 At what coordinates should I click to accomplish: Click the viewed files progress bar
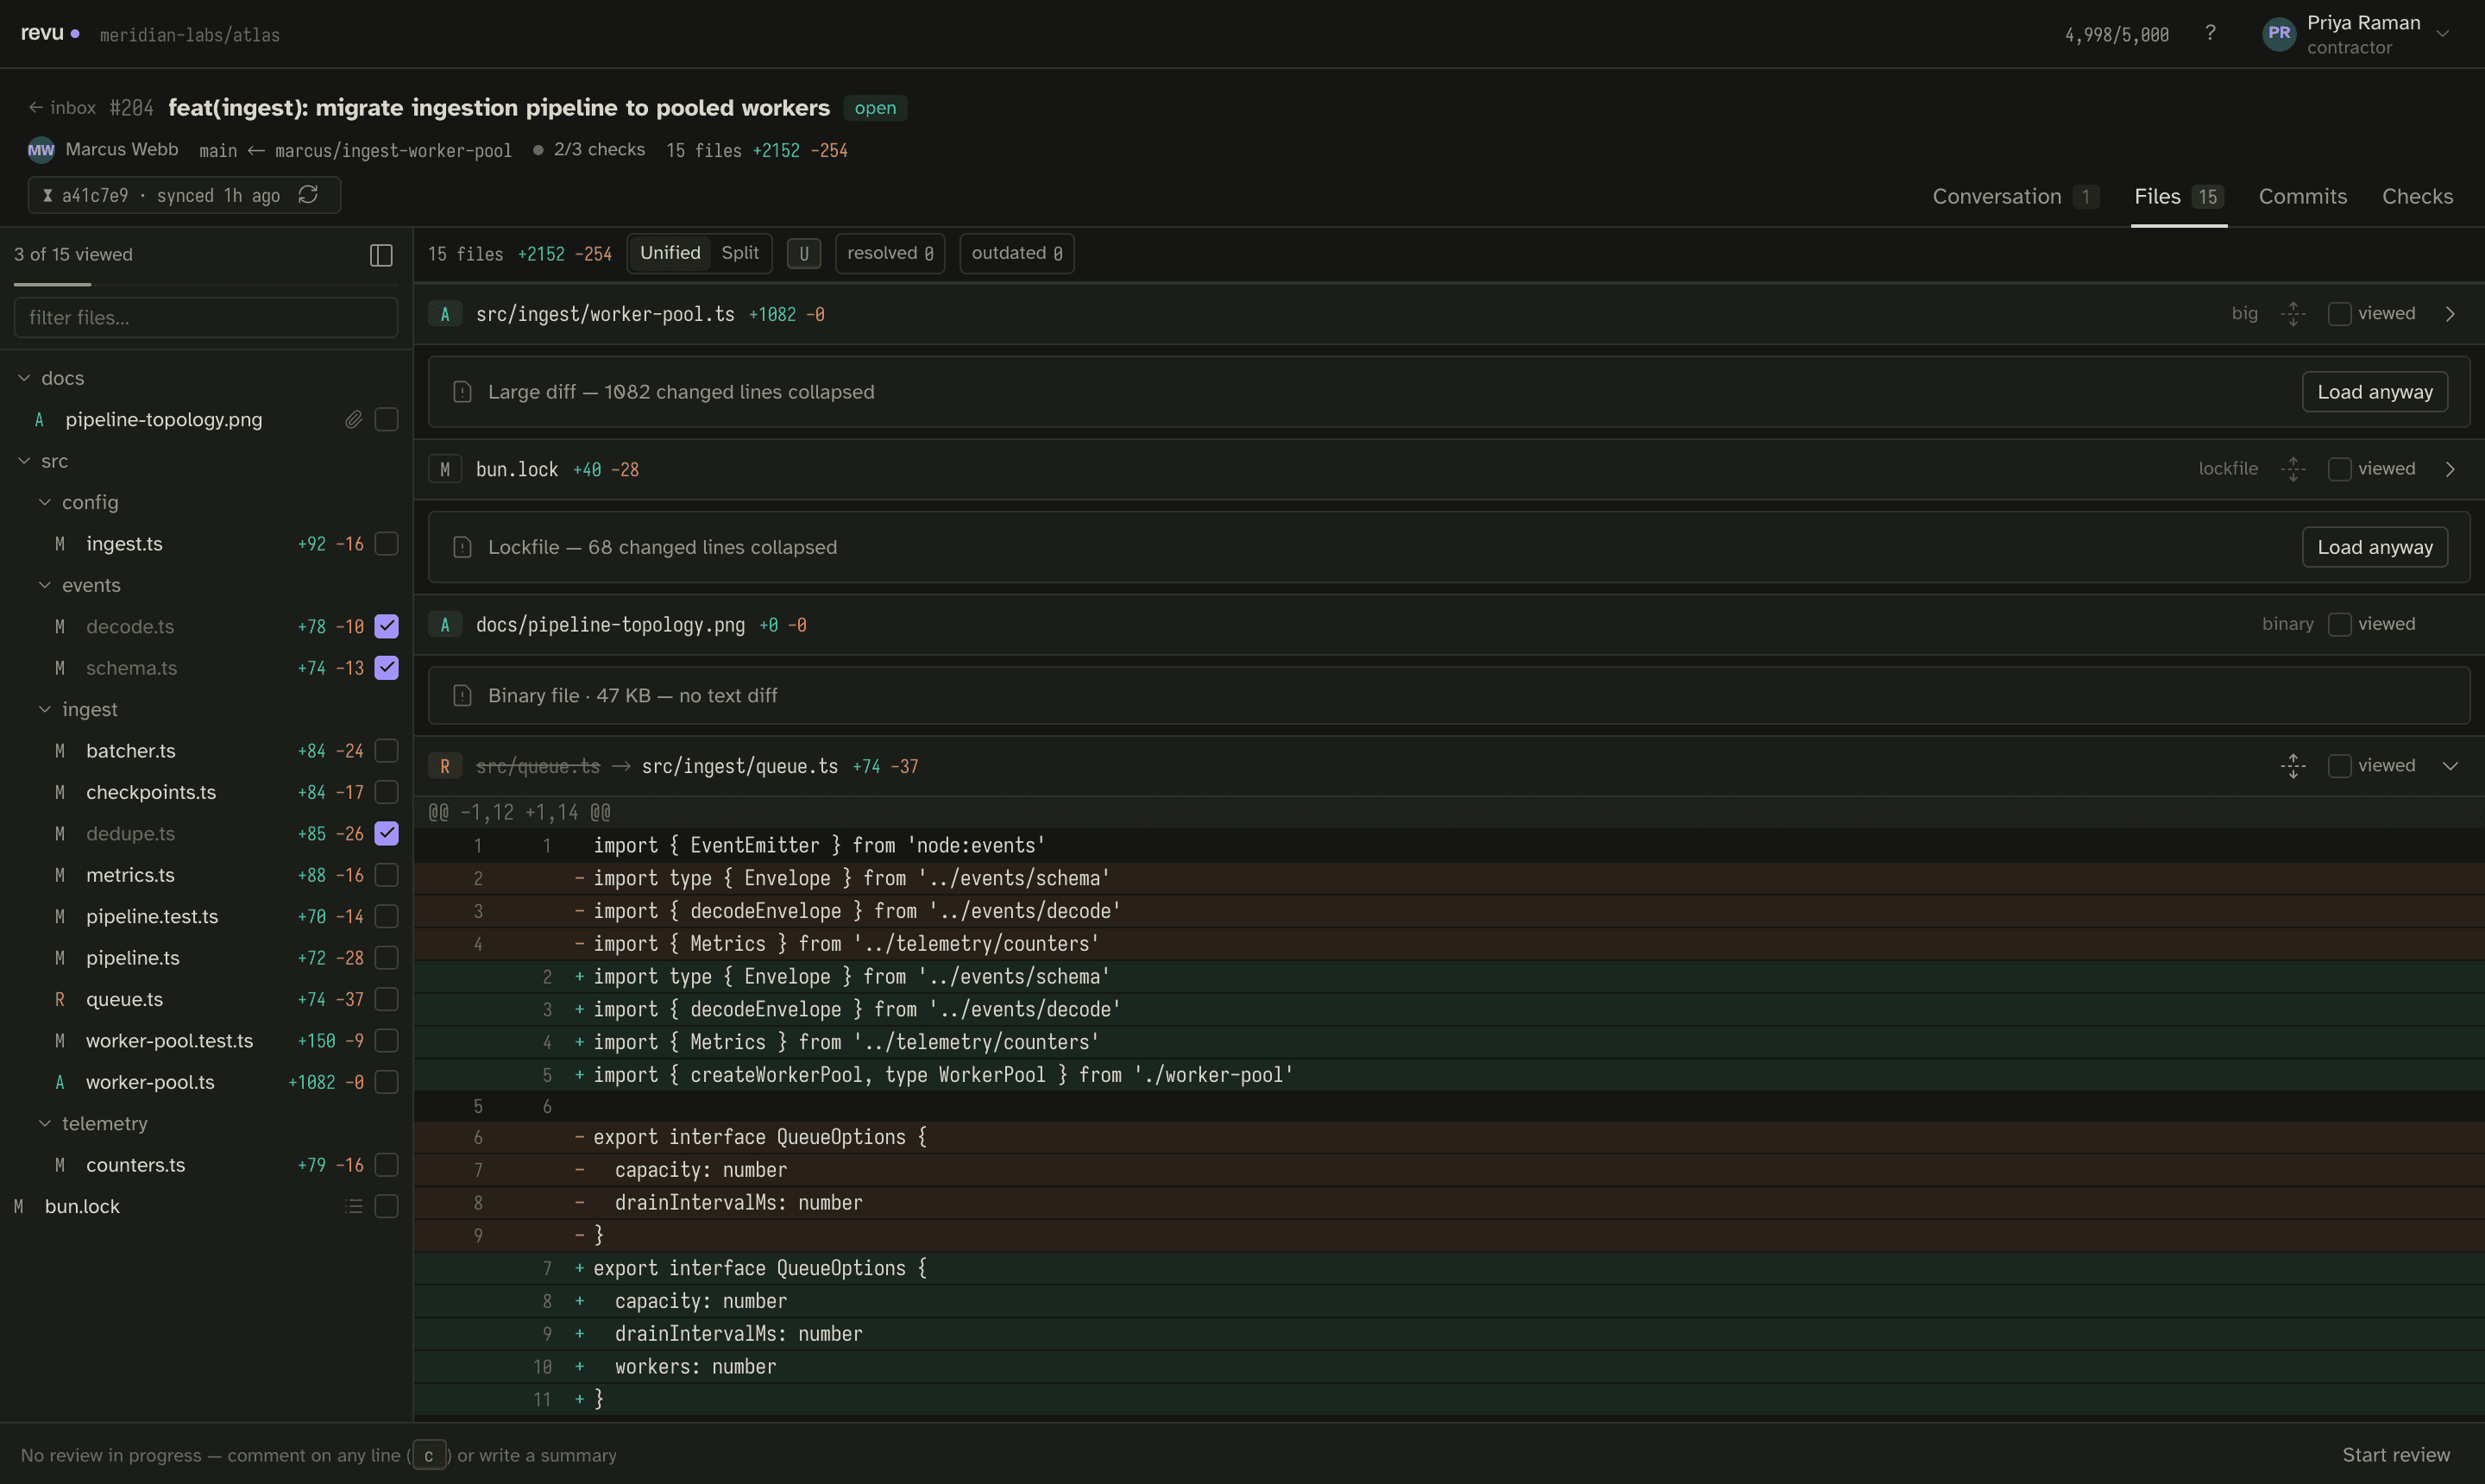coord(205,285)
